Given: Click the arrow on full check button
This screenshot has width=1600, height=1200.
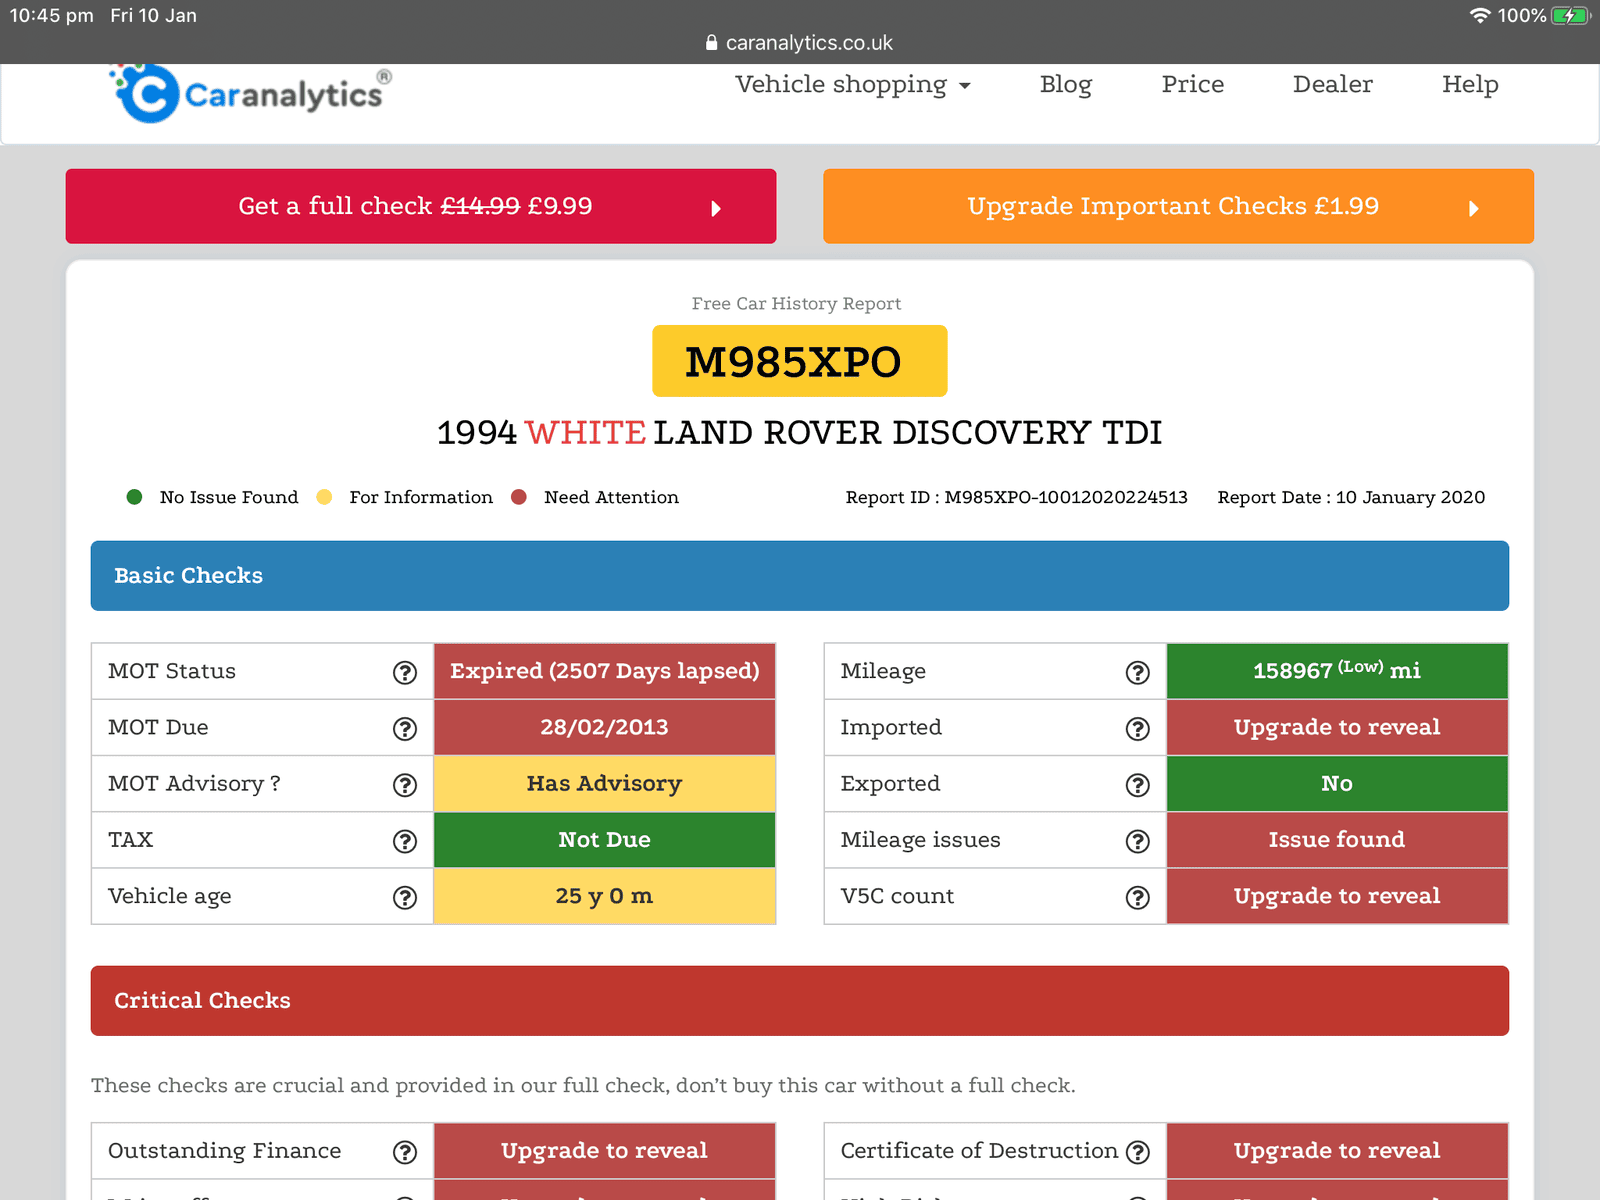Looking at the screenshot, I should click(716, 208).
